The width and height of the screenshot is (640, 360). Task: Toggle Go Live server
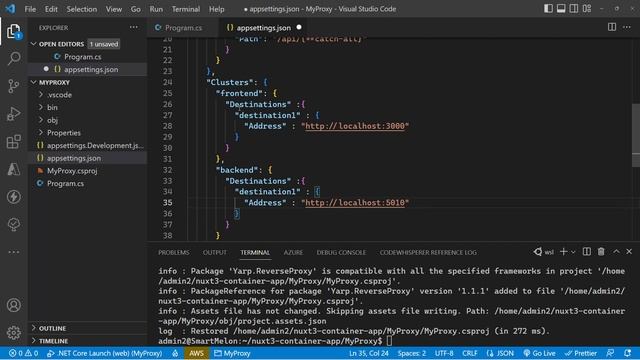point(539,353)
